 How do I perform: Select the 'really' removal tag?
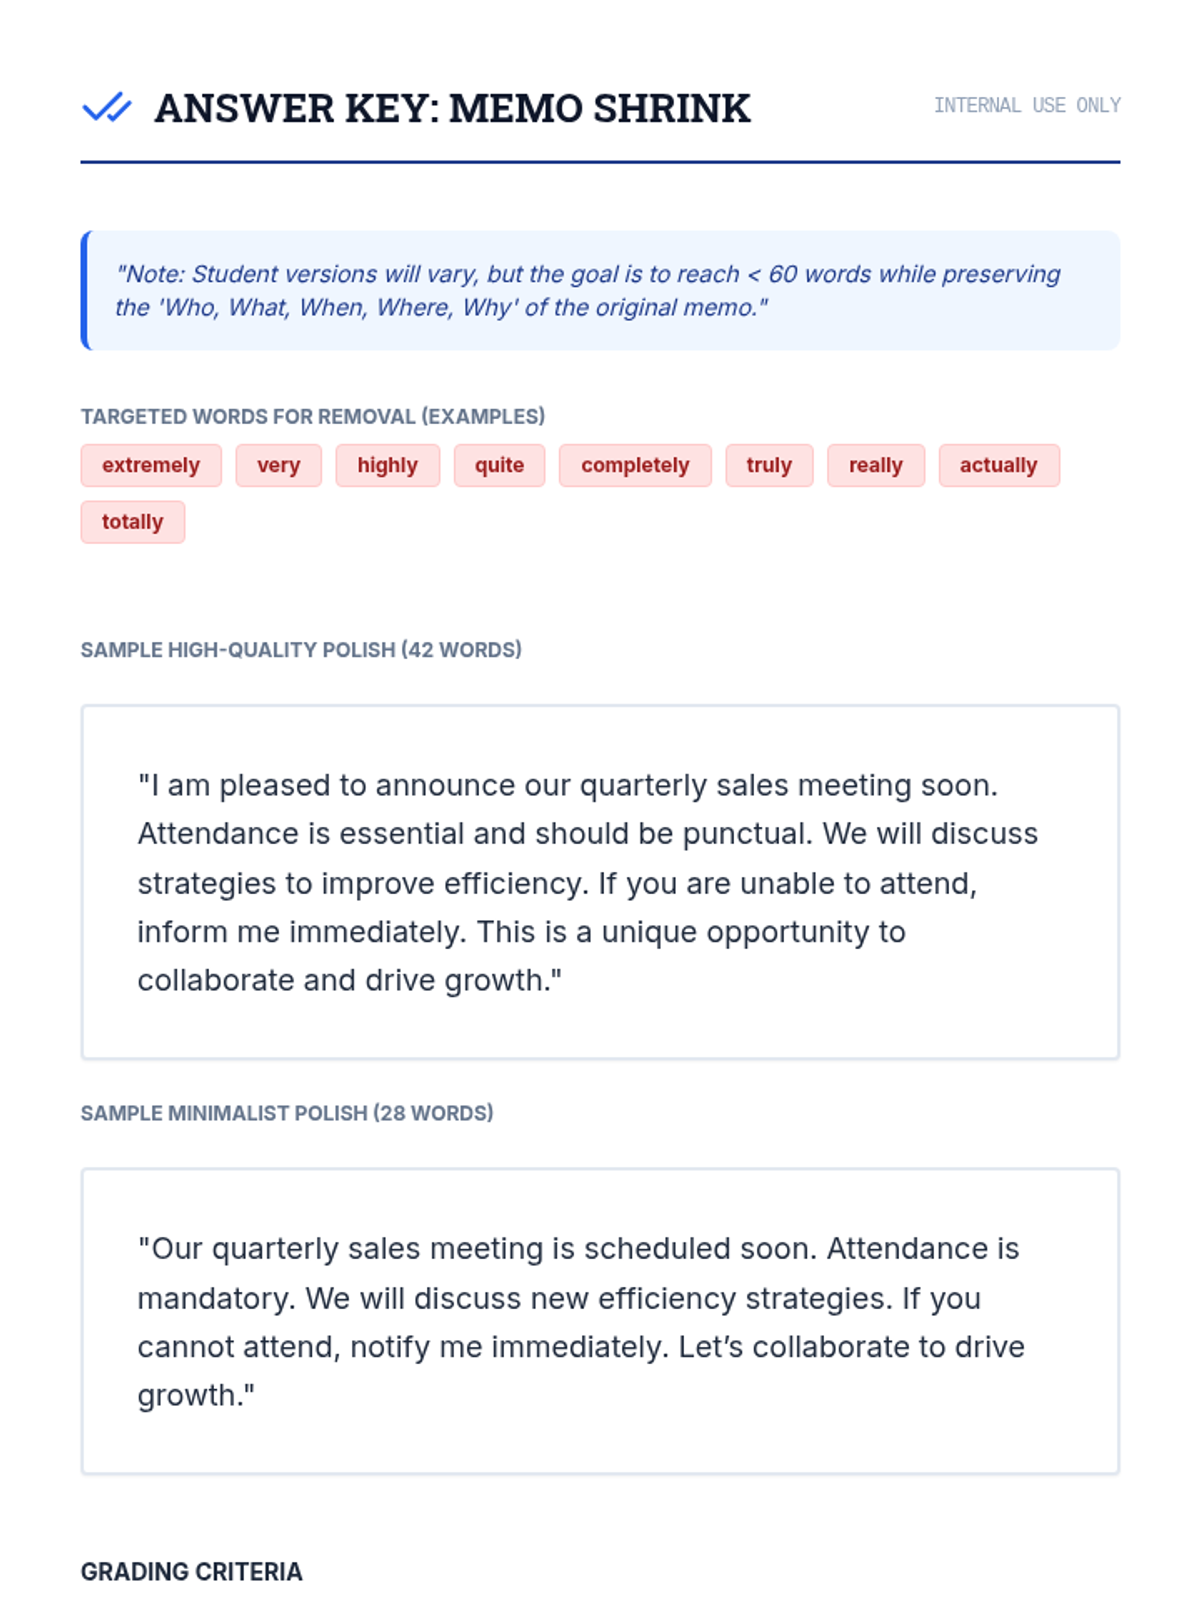[x=876, y=465]
